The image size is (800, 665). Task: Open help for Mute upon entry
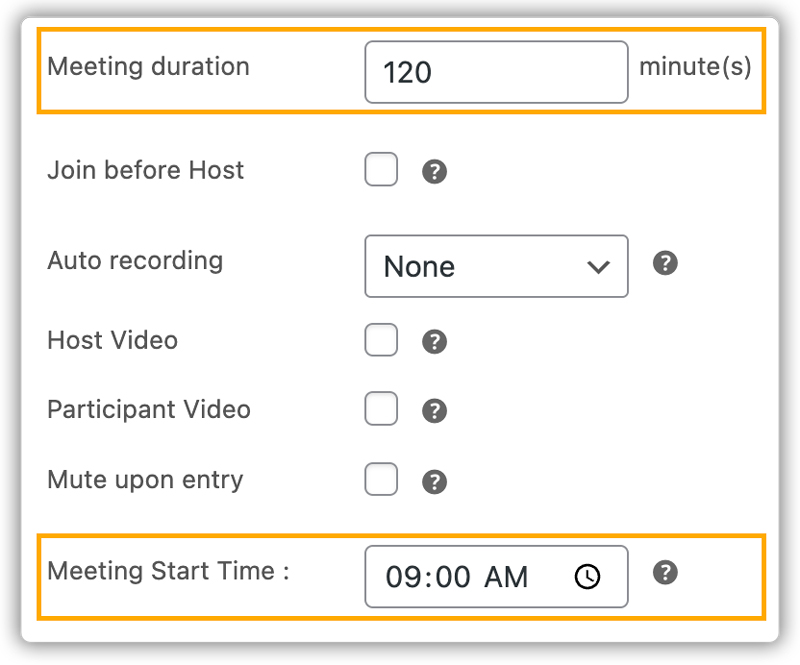[x=434, y=480]
